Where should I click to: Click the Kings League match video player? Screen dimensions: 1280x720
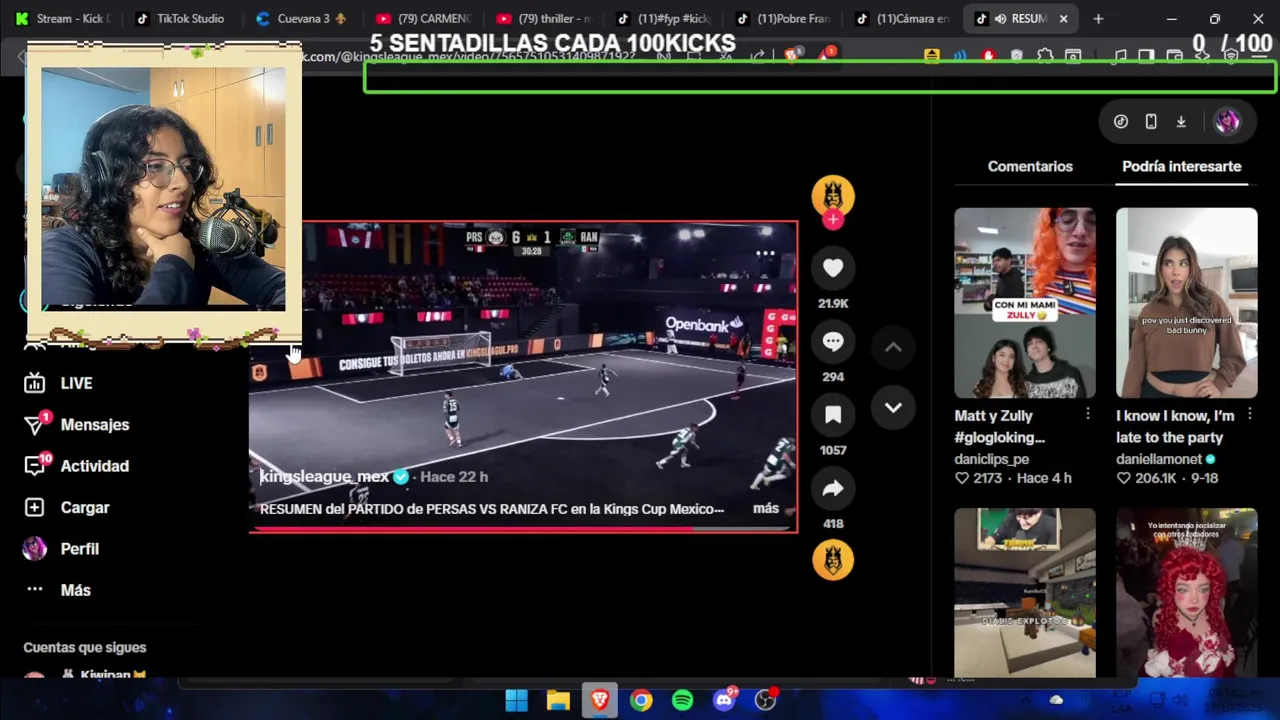(x=523, y=377)
